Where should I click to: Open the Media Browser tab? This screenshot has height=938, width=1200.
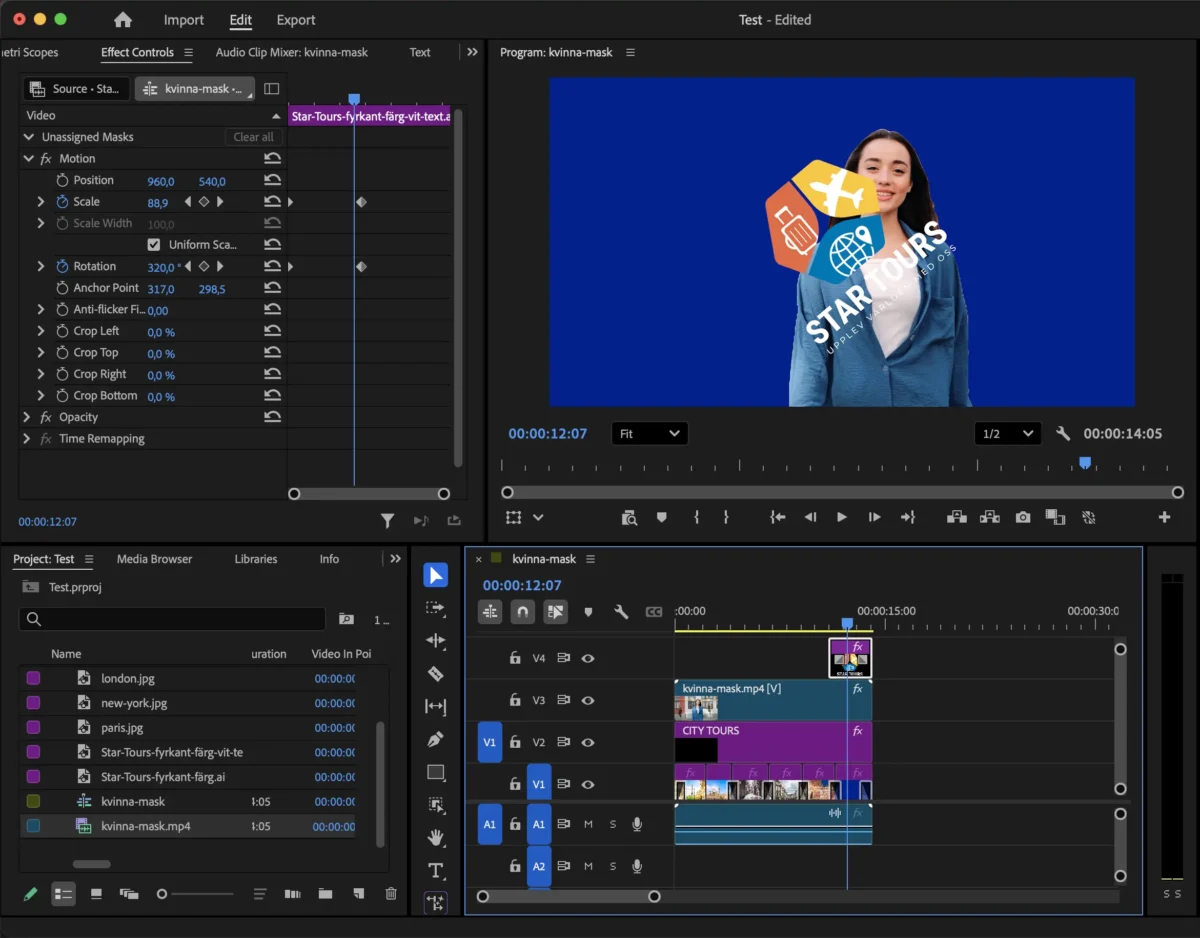[x=154, y=559]
